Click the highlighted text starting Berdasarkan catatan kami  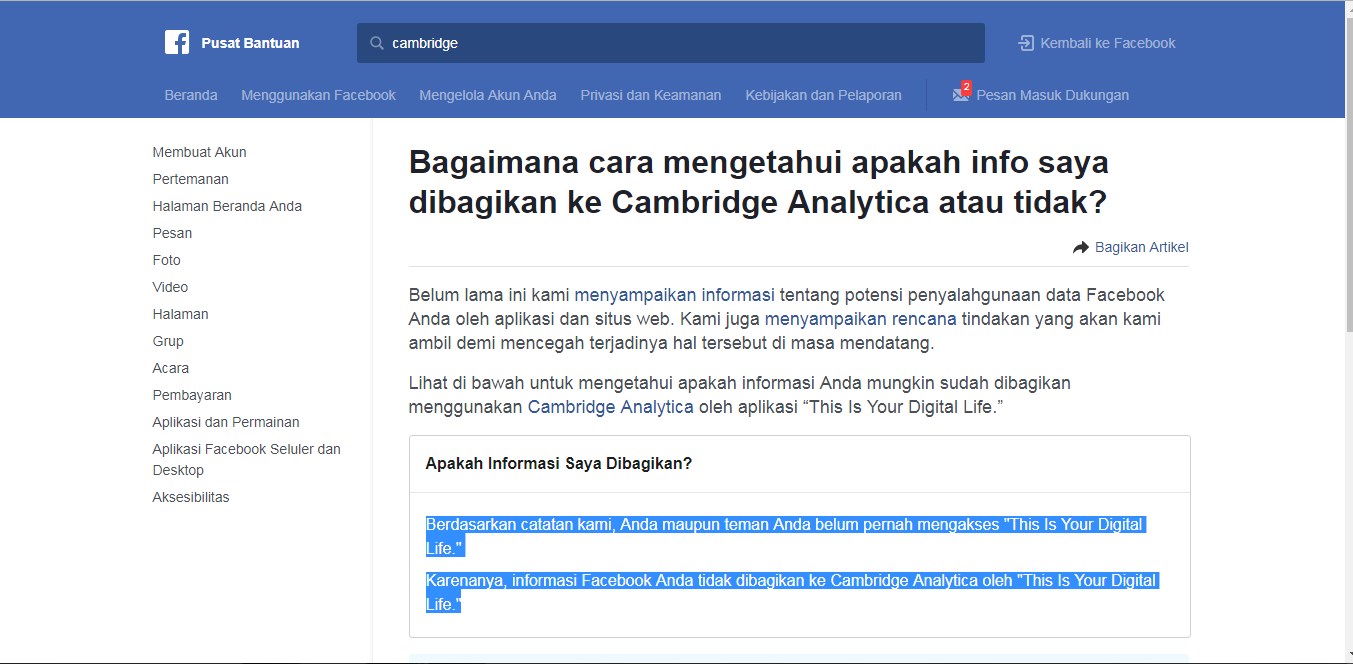click(785, 536)
